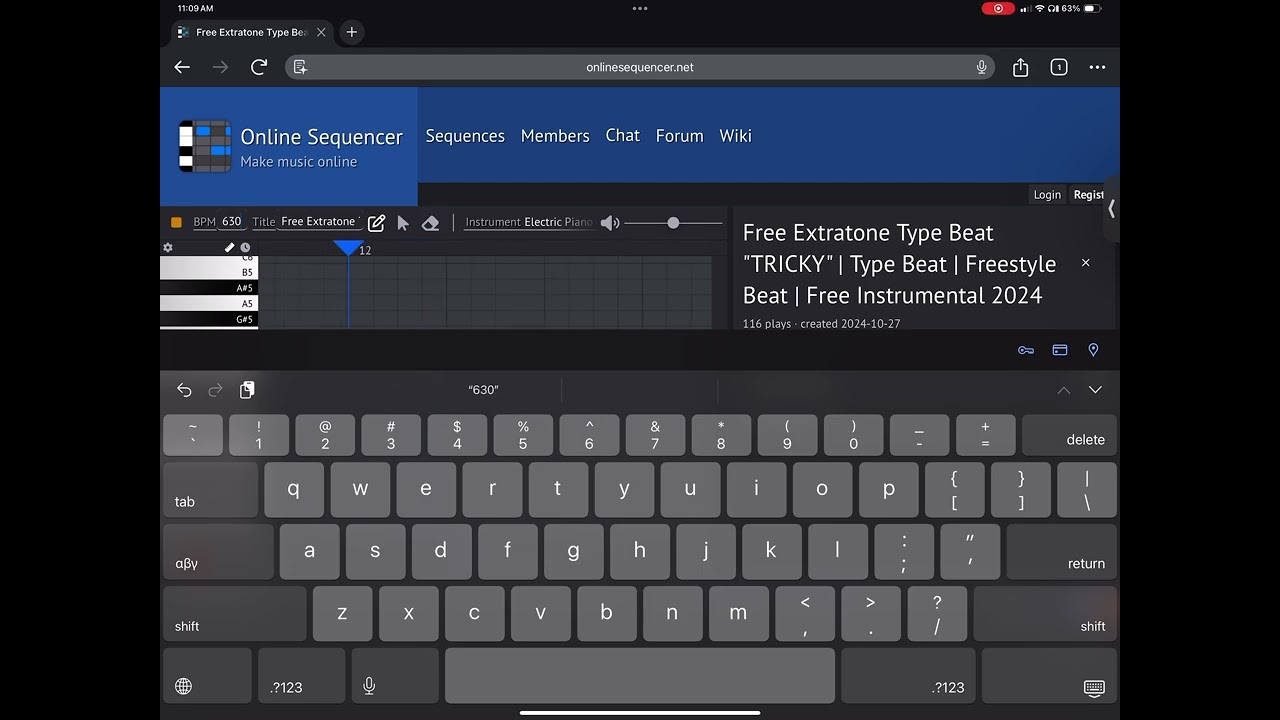This screenshot has height=720, width=1280.
Task: Select the eraser tool
Action: click(x=430, y=223)
